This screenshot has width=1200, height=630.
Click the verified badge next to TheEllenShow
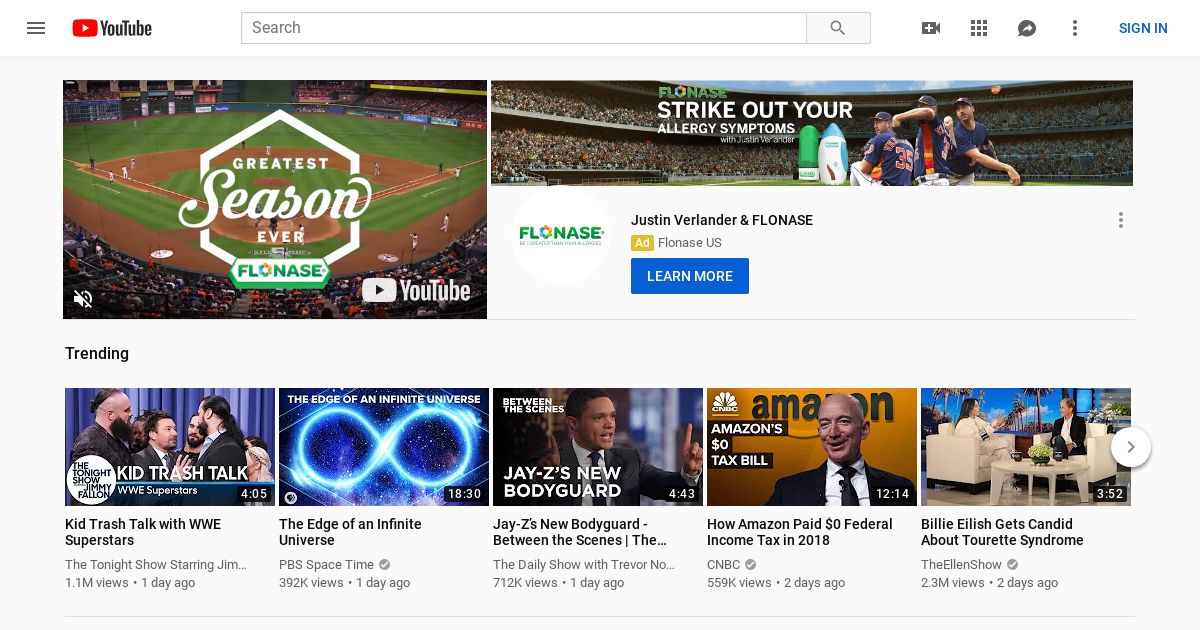1011,565
